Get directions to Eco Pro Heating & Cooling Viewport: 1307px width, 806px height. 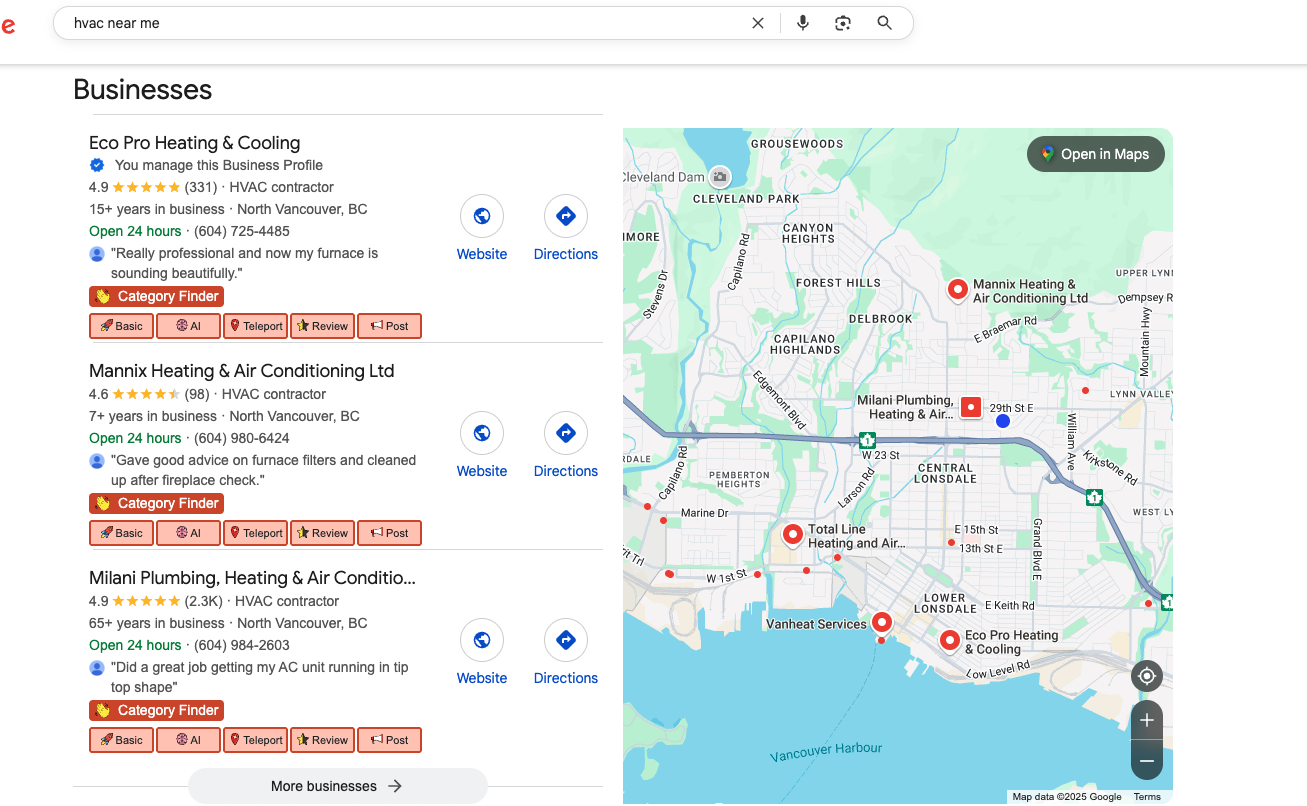point(565,216)
